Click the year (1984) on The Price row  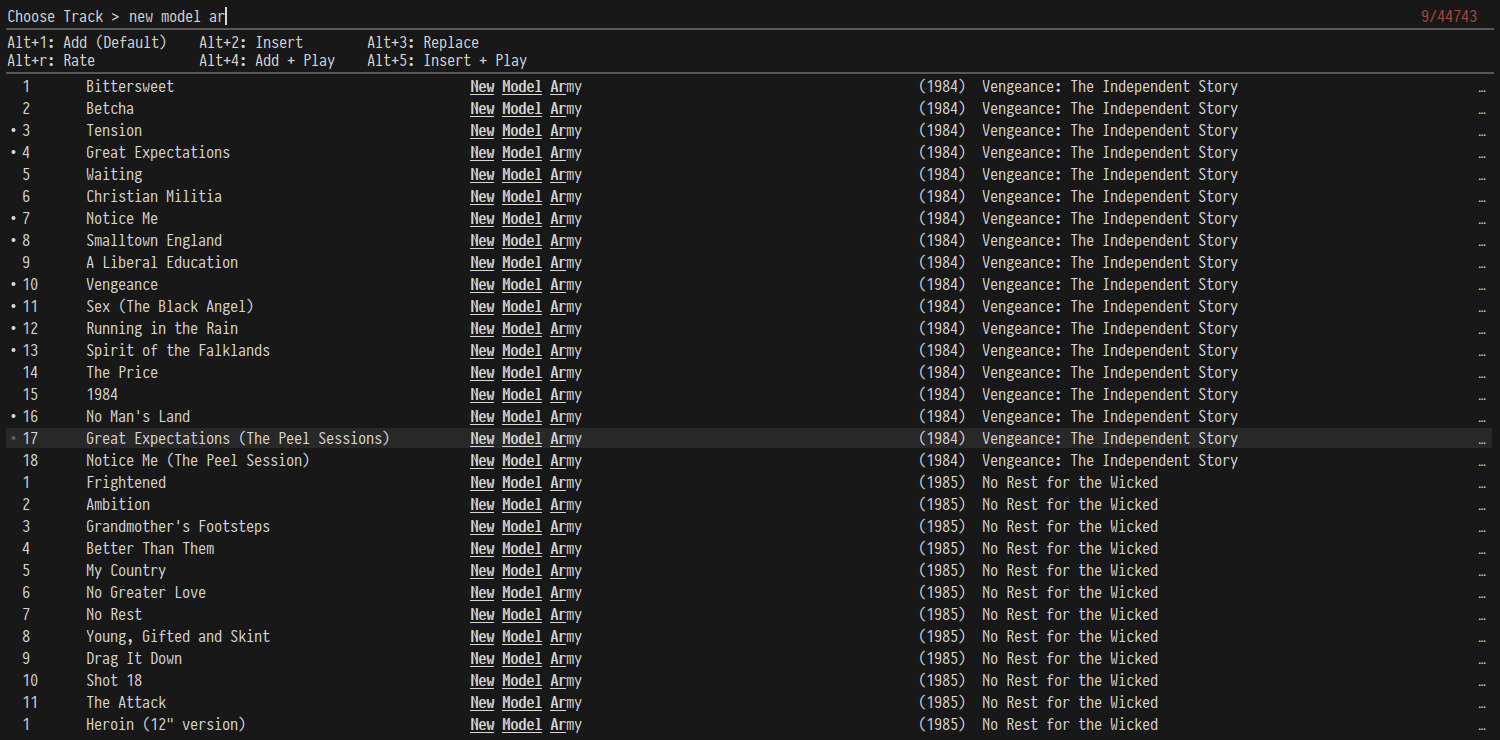(942, 372)
